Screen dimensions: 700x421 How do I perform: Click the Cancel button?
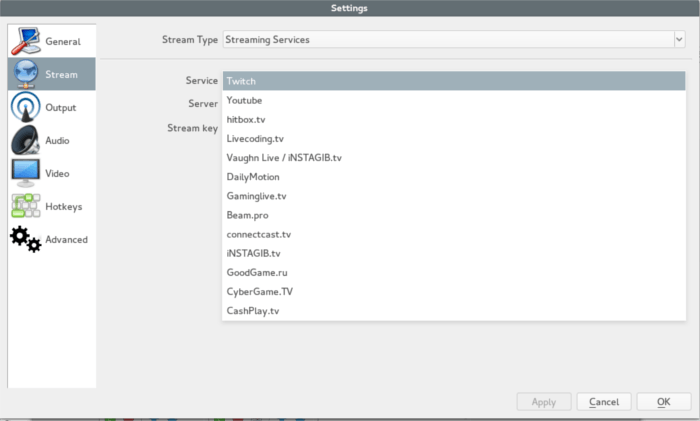[604, 402]
